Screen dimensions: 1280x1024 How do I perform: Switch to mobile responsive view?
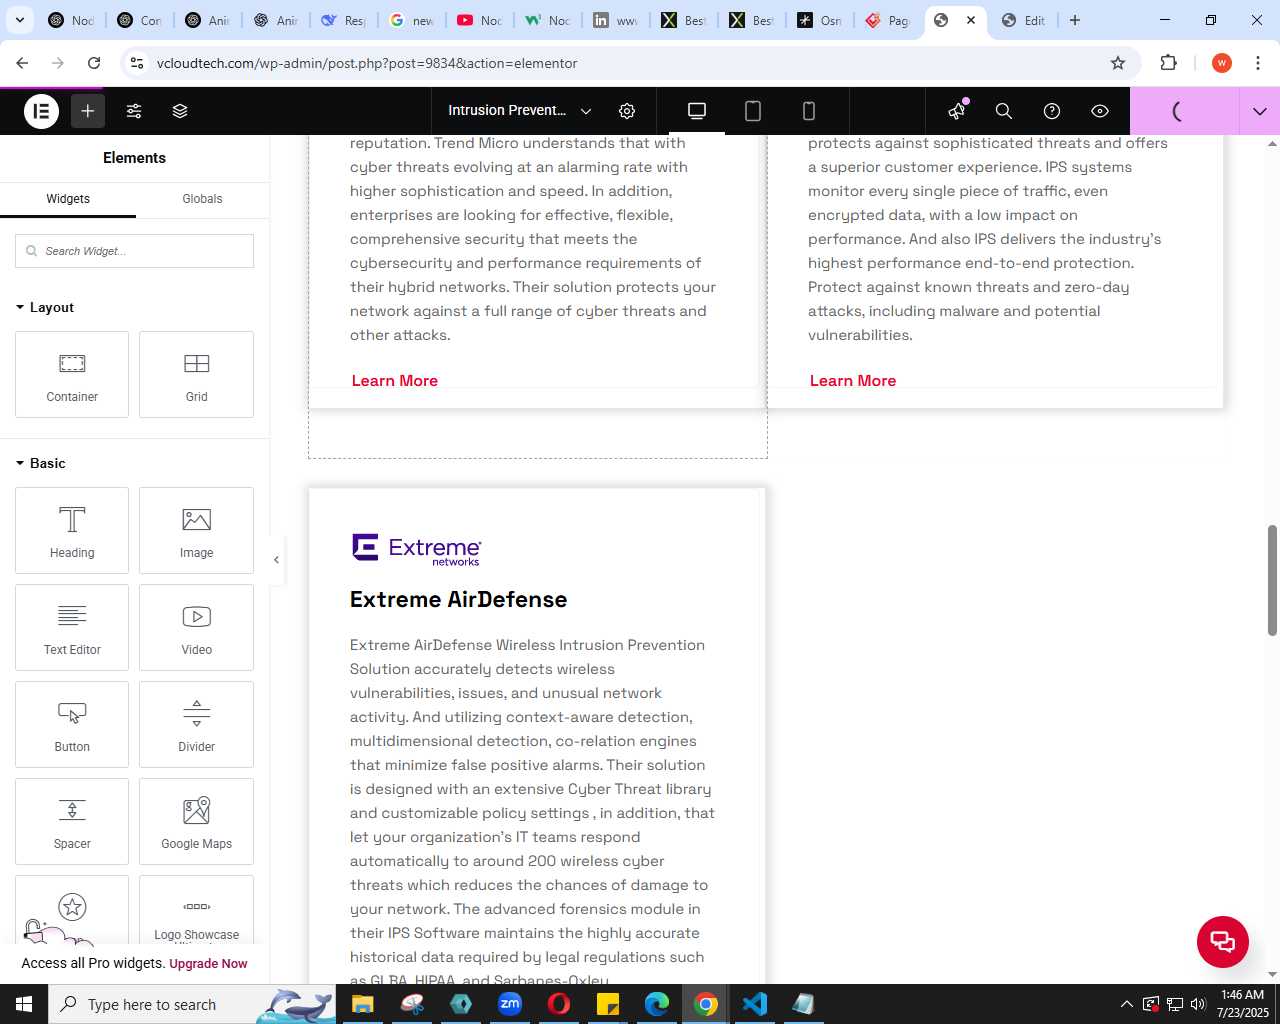point(809,111)
